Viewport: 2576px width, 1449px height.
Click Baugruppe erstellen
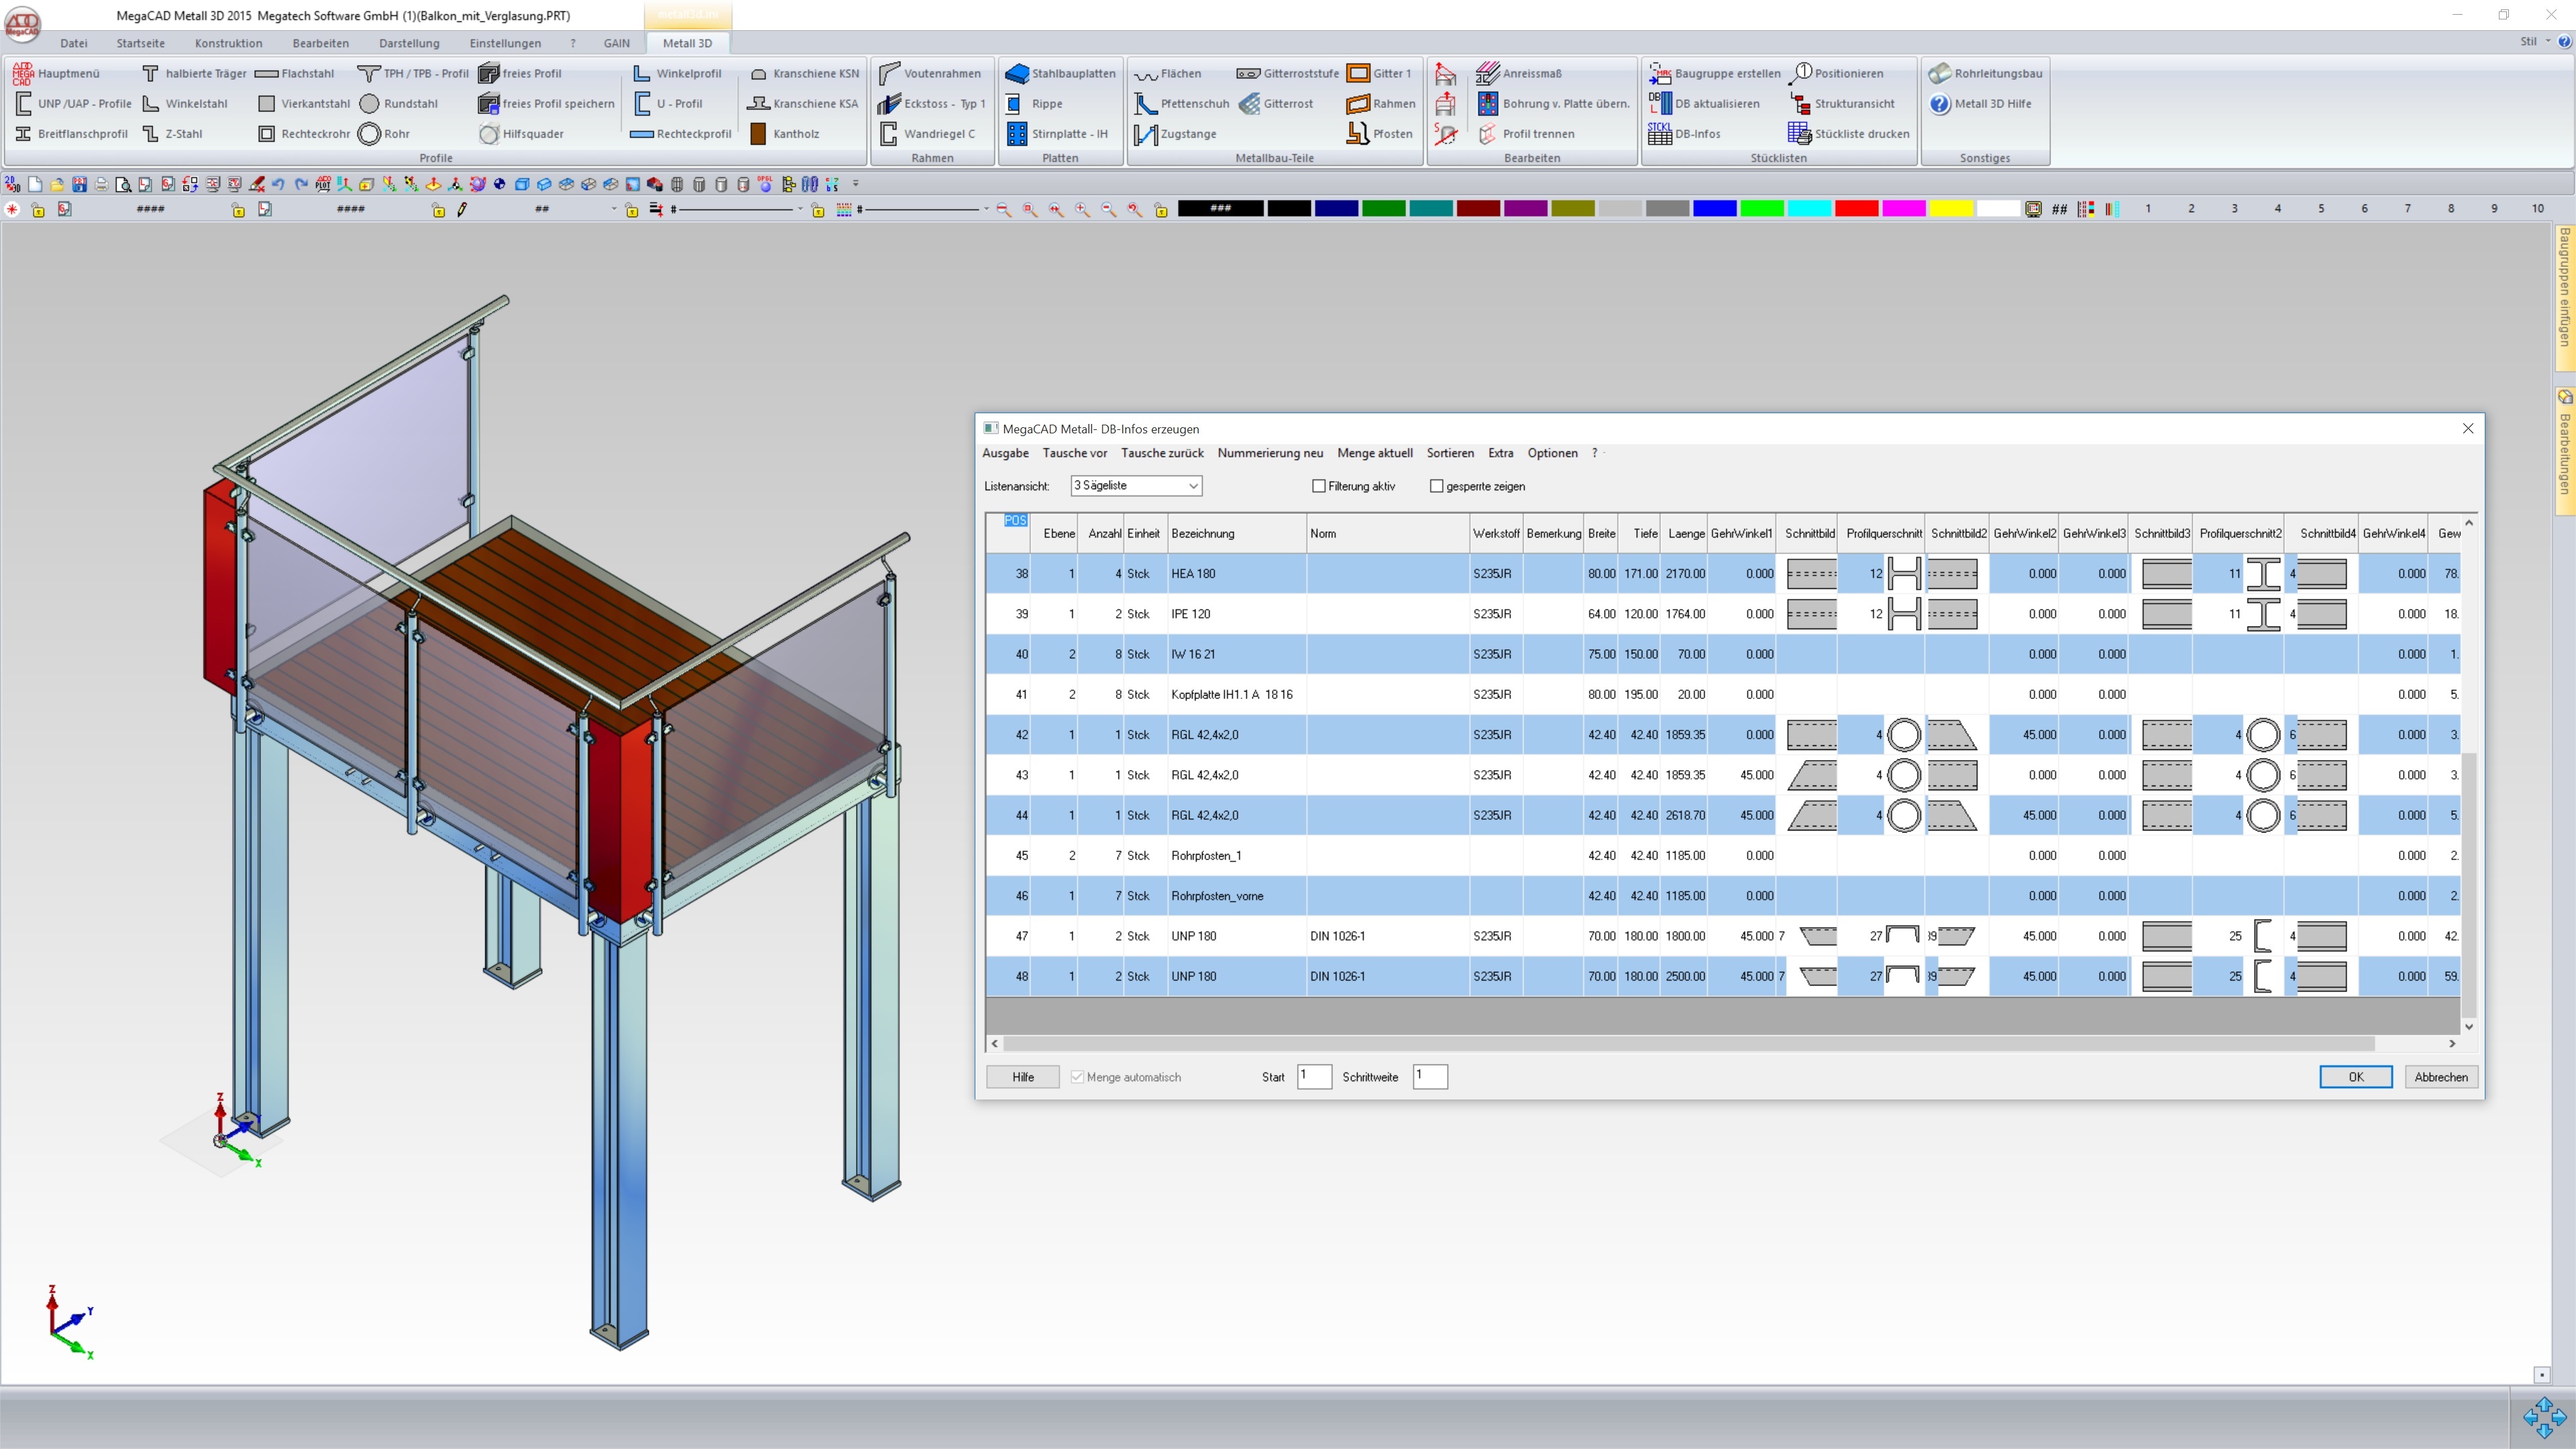(1714, 73)
